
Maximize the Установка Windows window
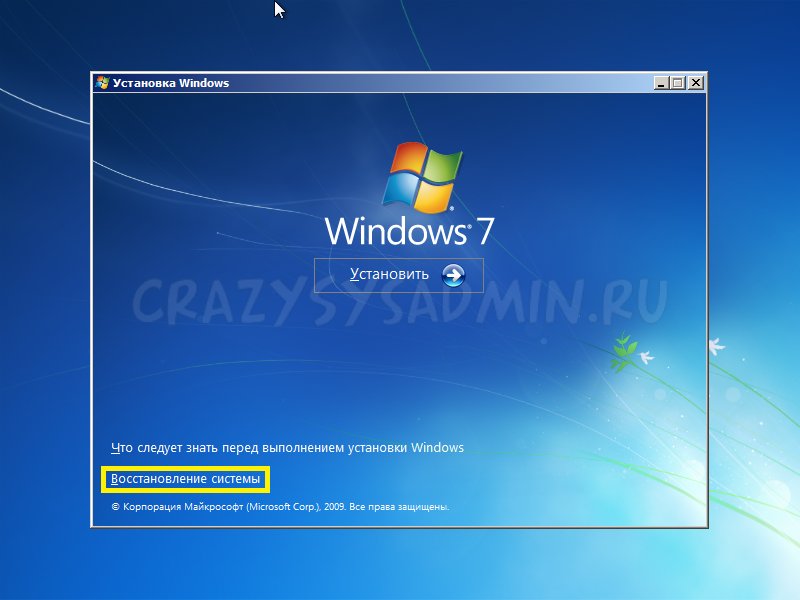[x=678, y=83]
